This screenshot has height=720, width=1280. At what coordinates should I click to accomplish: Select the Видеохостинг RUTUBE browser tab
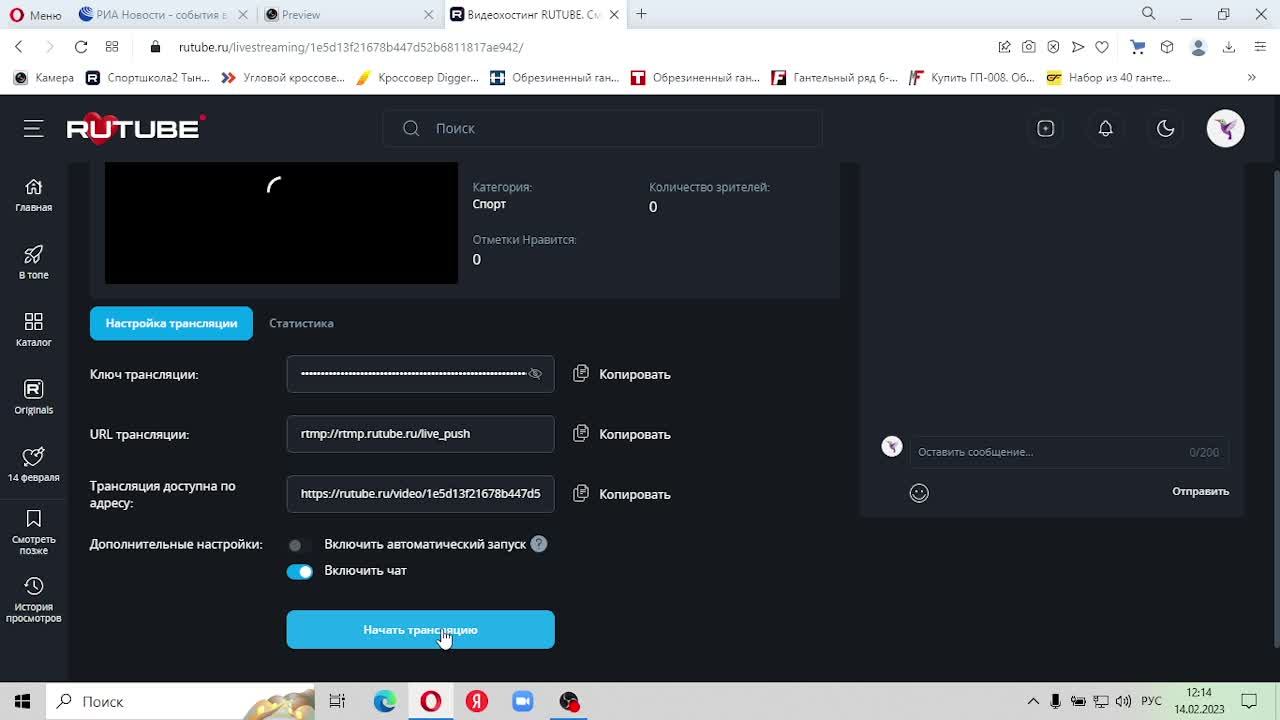535,14
